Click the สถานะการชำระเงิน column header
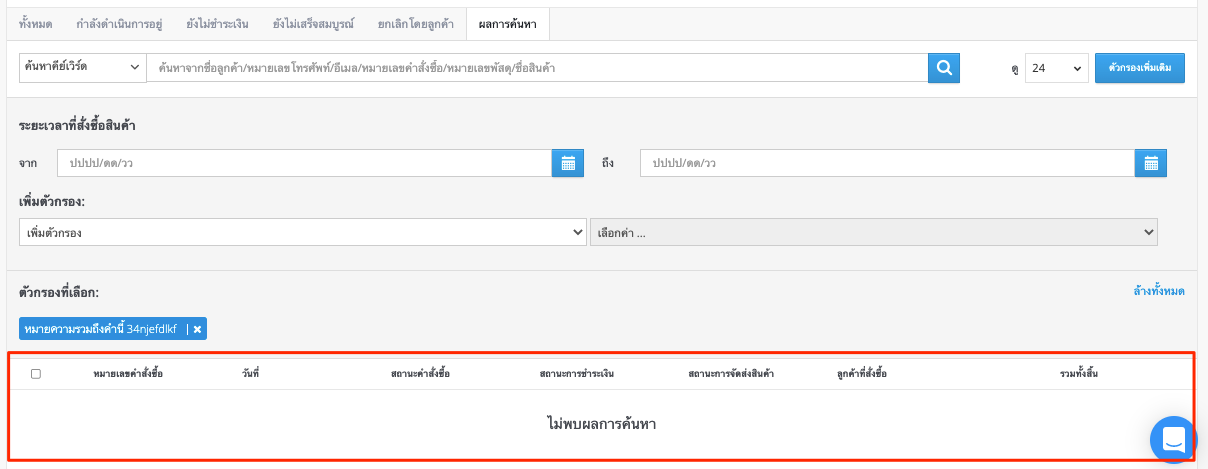This screenshot has width=1208, height=469. tap(576, 374)
